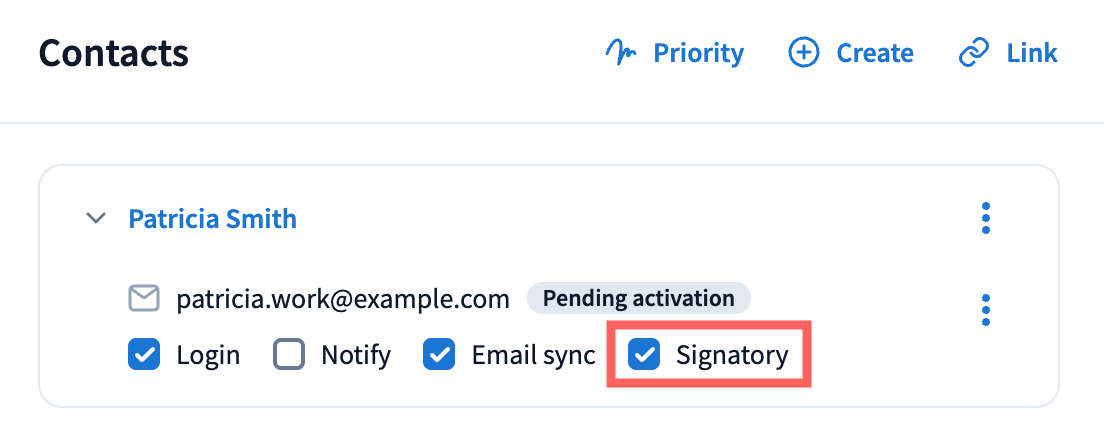Disable the Email sync checkbox
This screenshot has height=438, width=1104.
(440, 354)
